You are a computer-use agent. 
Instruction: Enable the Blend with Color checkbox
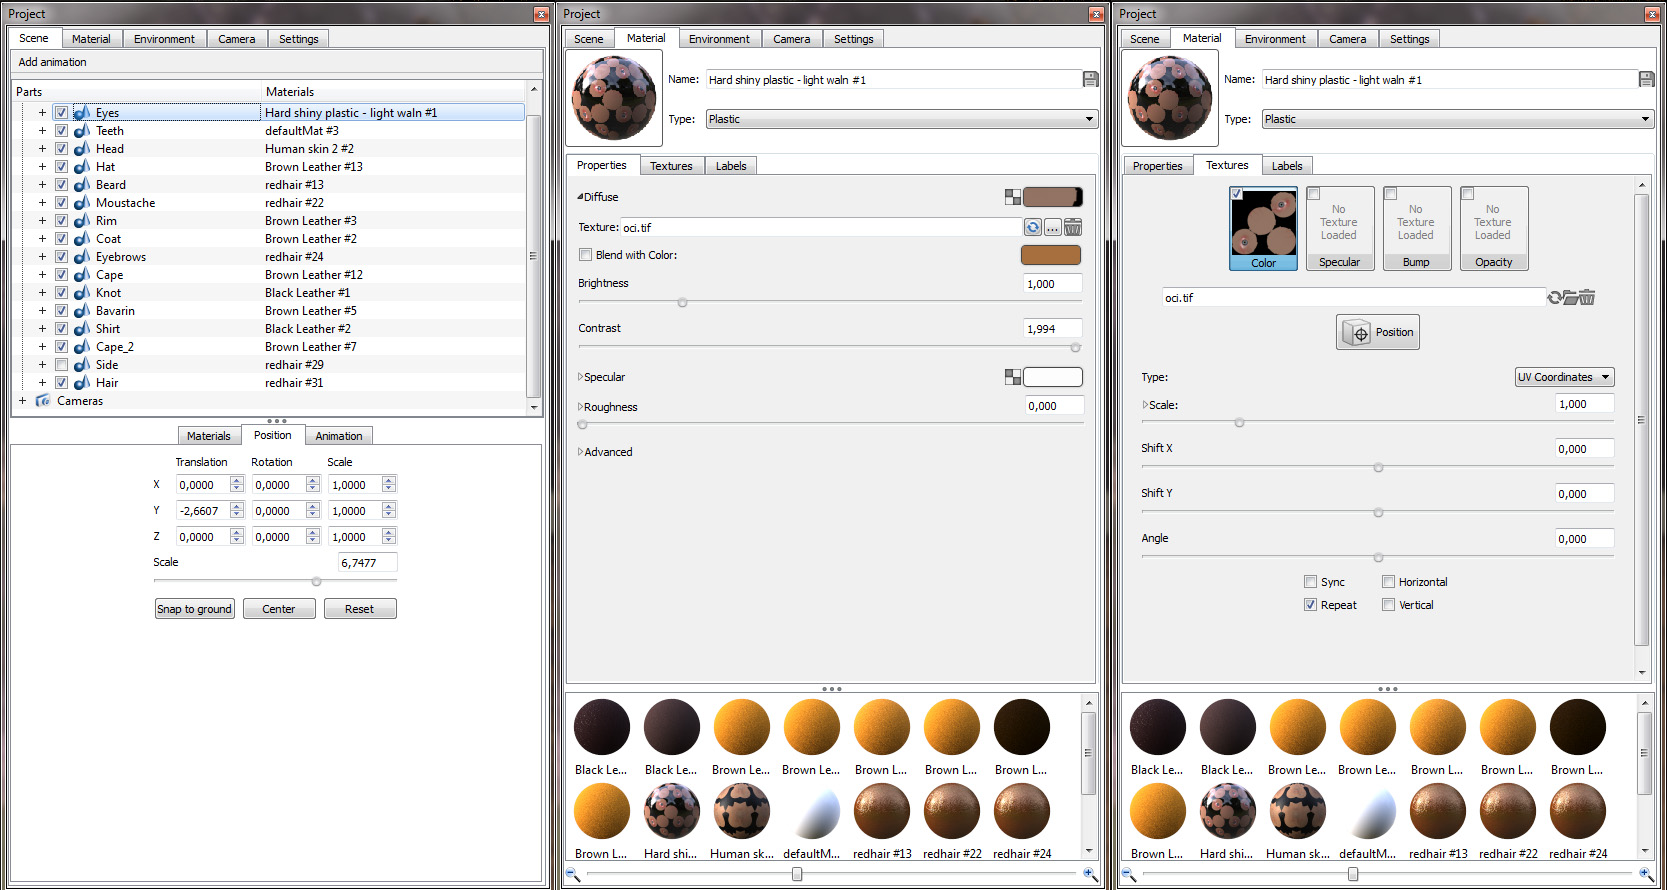point(586,255)
